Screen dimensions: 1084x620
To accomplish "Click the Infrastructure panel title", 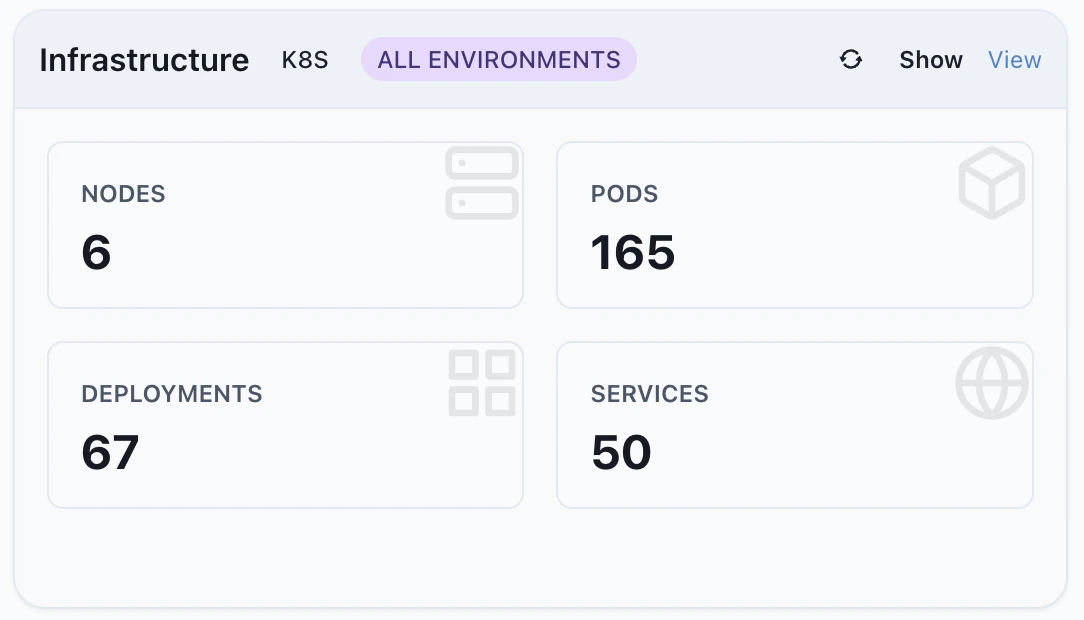I will coord(143,60).
